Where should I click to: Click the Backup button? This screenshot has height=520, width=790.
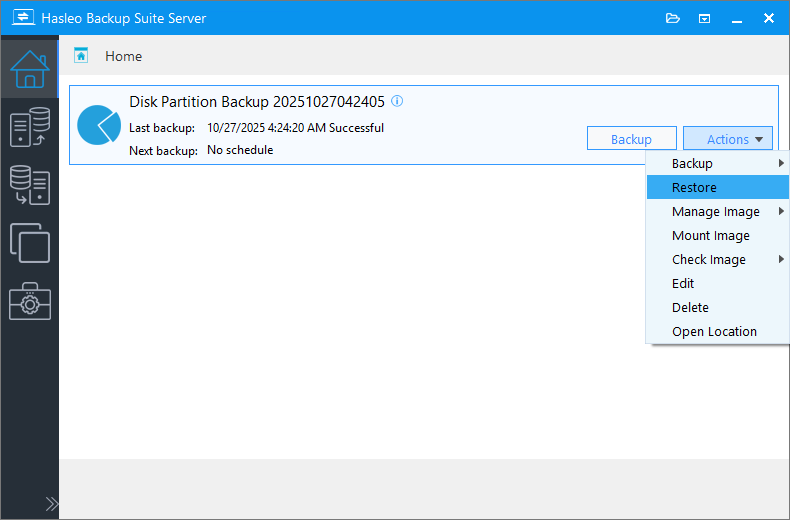[x=631, y=139]
